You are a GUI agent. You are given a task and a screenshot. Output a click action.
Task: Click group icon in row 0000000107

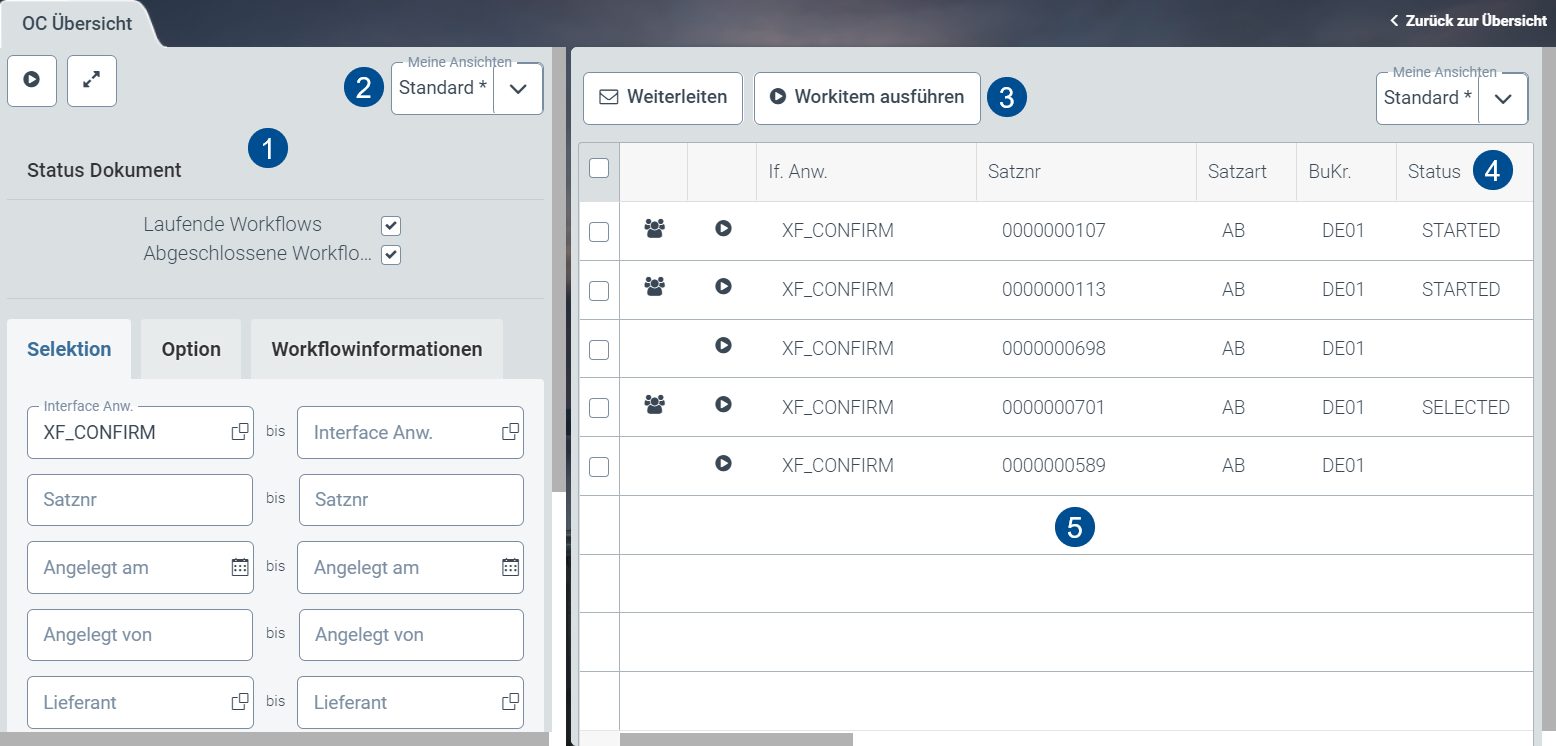click(x=654, y=229)
